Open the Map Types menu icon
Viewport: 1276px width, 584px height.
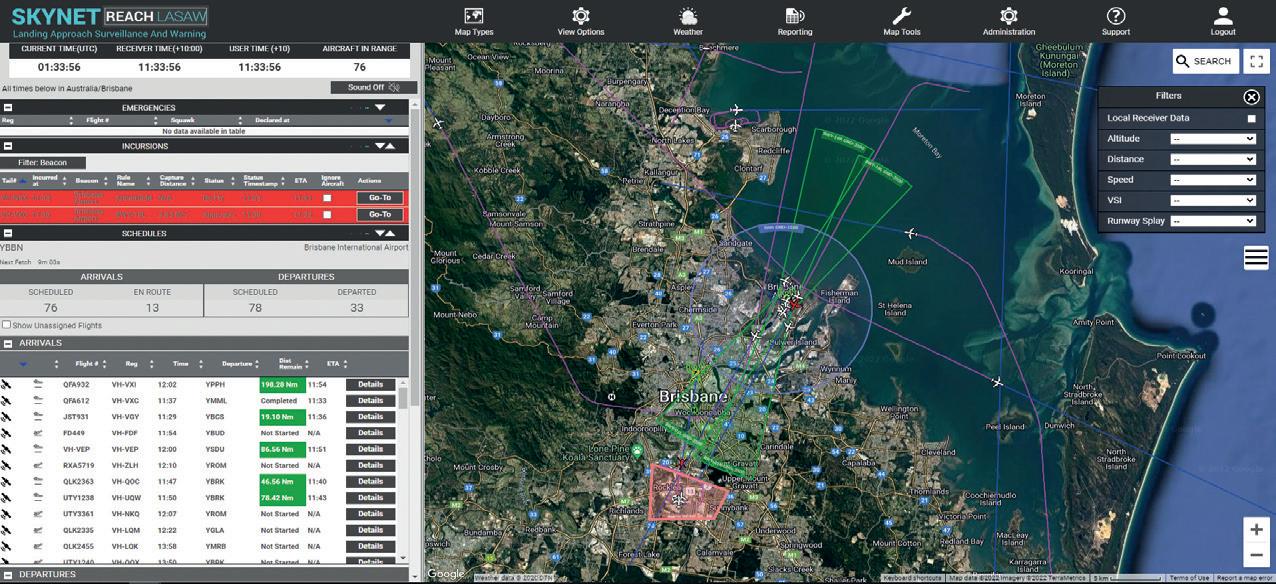474,16
